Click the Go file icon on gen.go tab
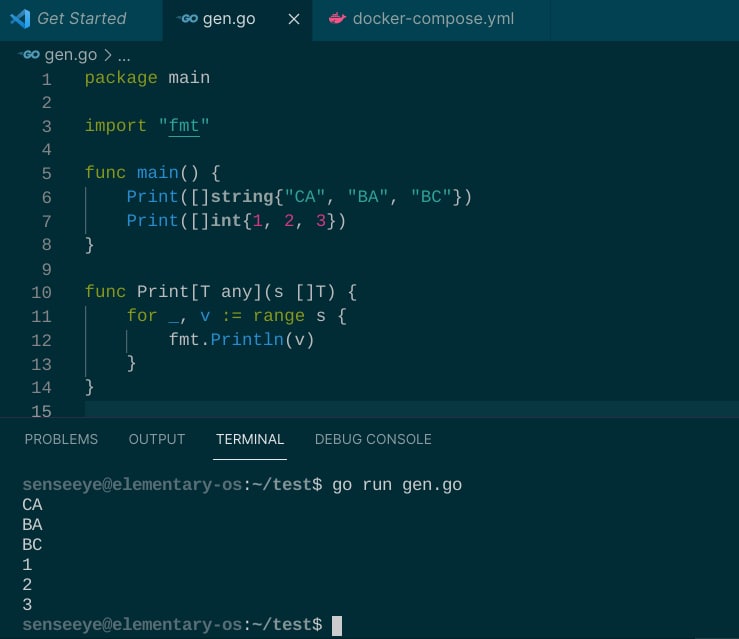 point(188,19)
